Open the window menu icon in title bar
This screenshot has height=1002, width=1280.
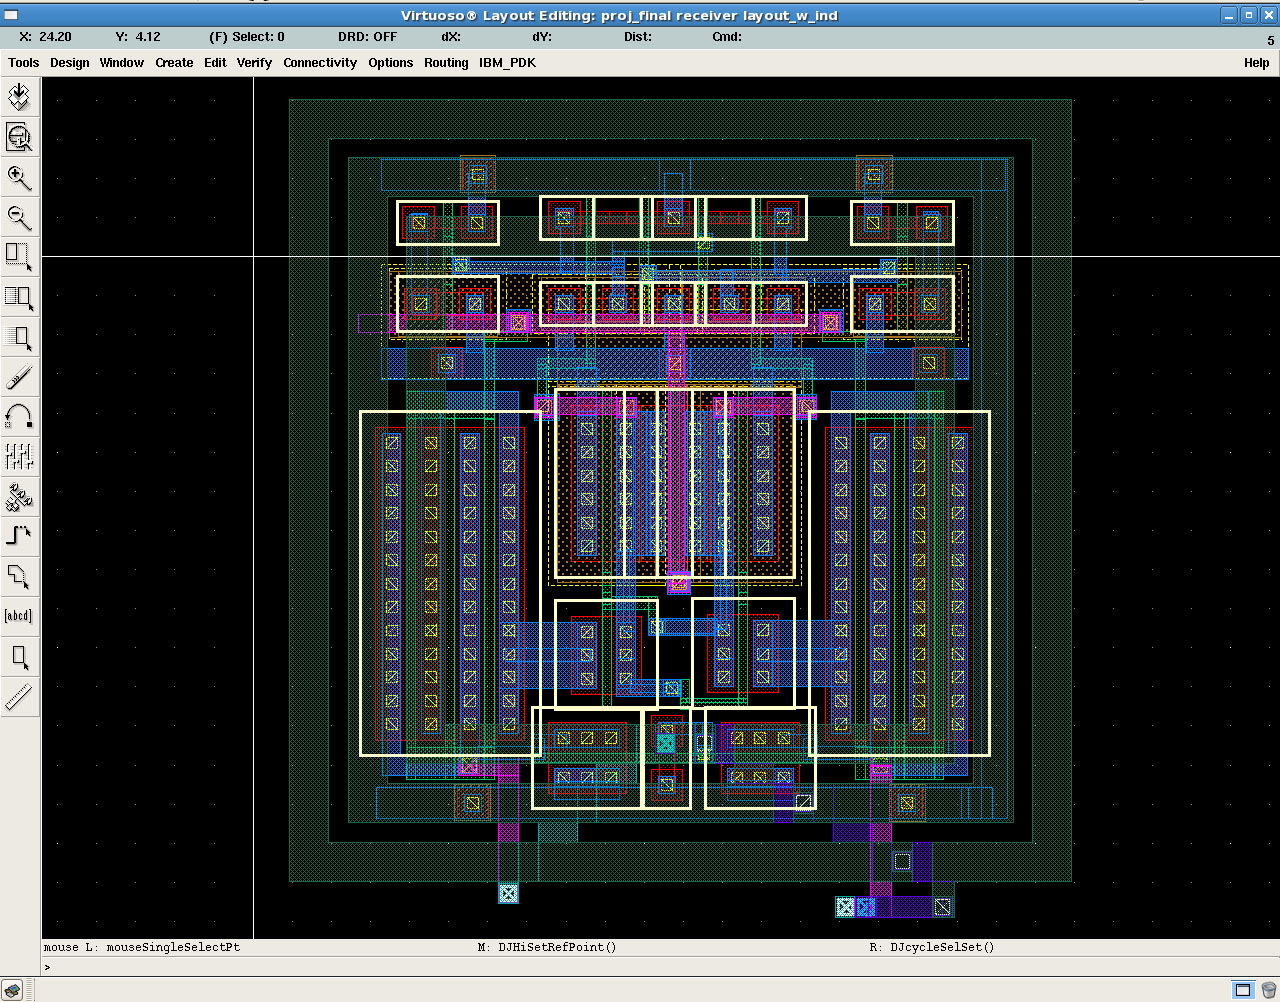tap(11, 15)
